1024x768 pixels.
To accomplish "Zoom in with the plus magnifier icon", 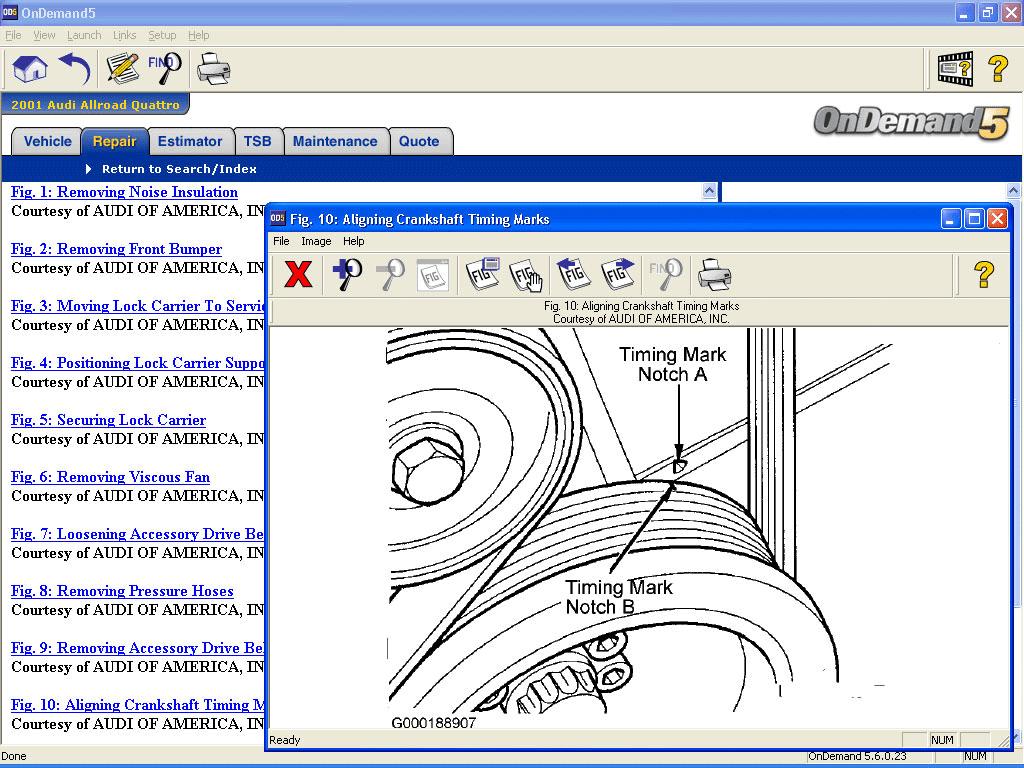I will click(x=347, y=274).
